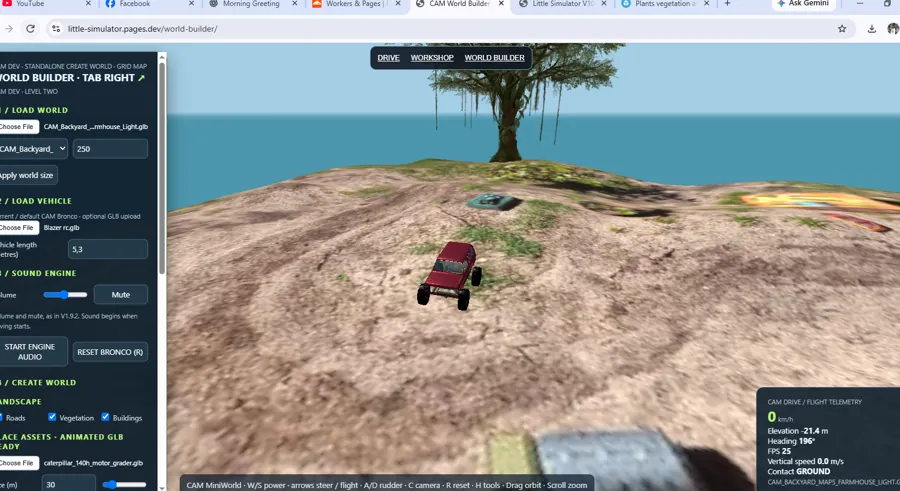Click the Elevation -21.4 m readout
The height and width of the screenshot is (491, 900).
pyautogui.click(x=797, y=431)
